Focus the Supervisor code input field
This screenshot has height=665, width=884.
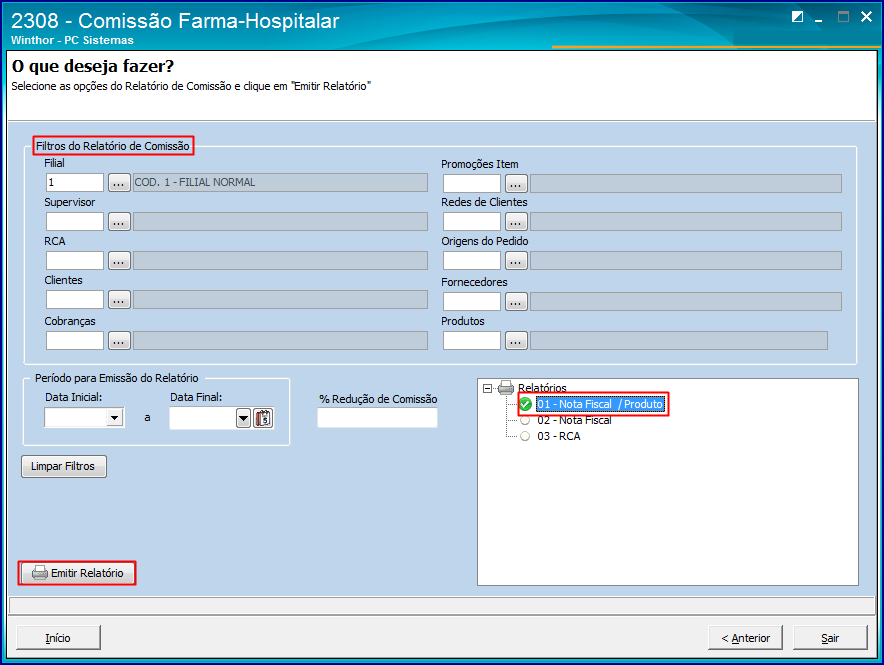pos(75,221)
